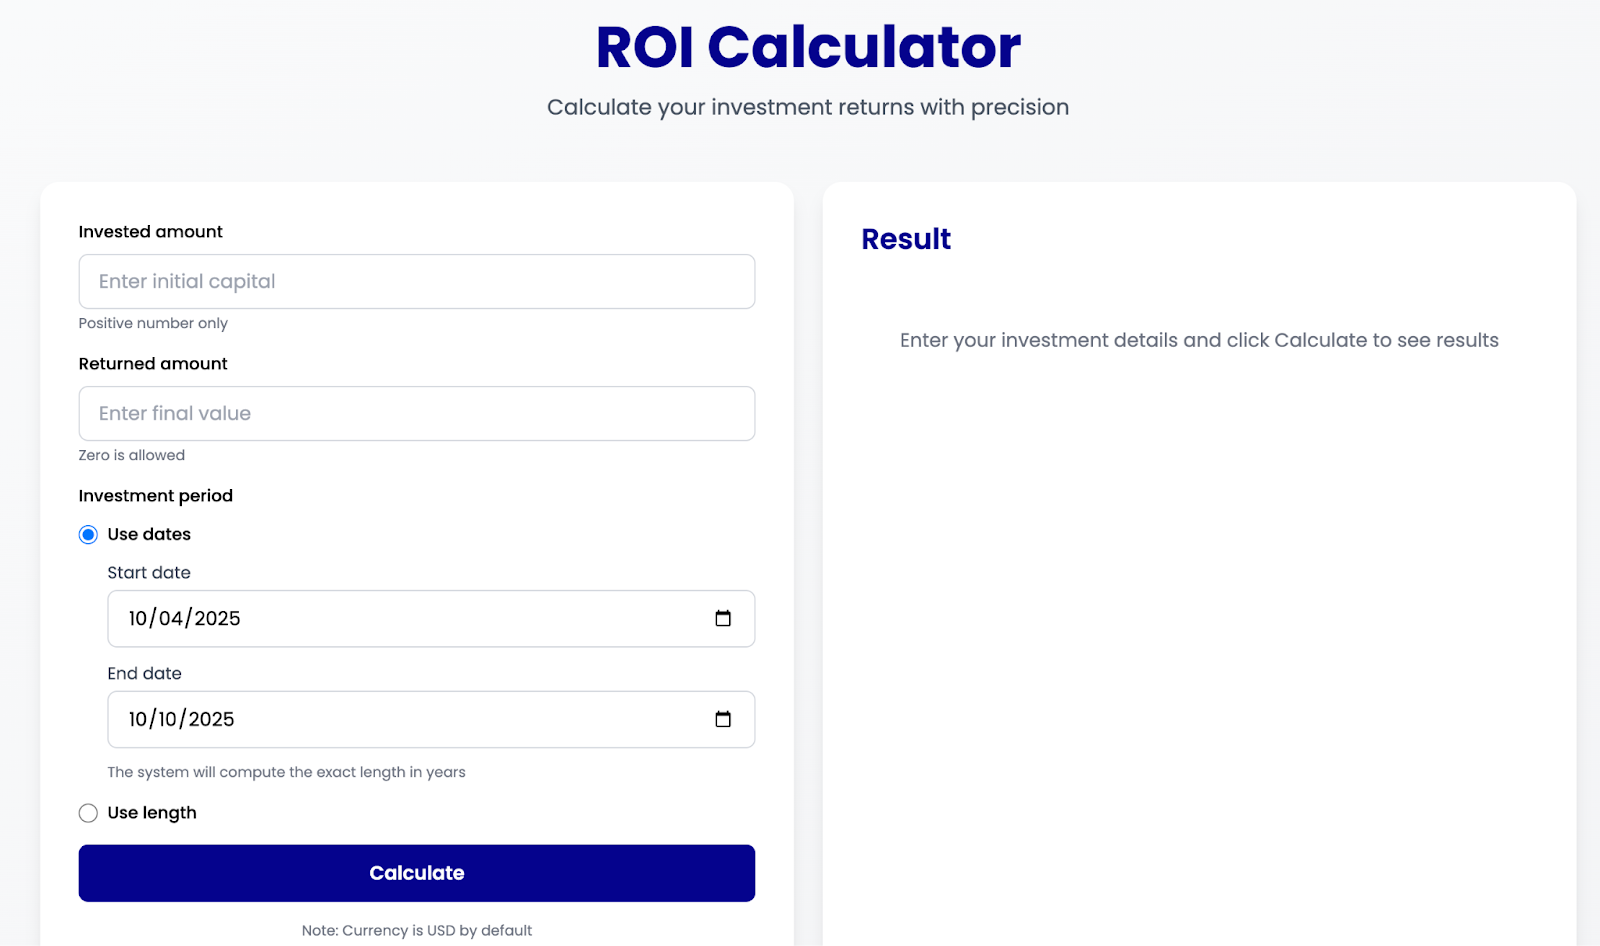Click the Use dates label text
This screenshot has height=946, width=1600.
pyautogui.click(x=149, y=534)
